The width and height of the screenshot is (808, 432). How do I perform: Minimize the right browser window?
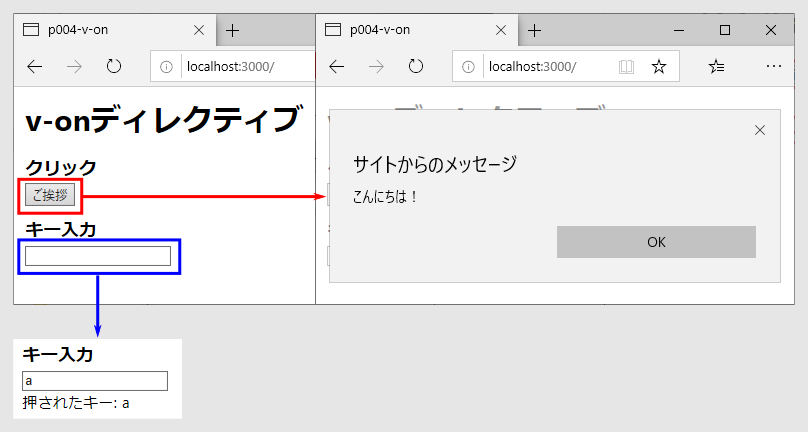point(679,30)
